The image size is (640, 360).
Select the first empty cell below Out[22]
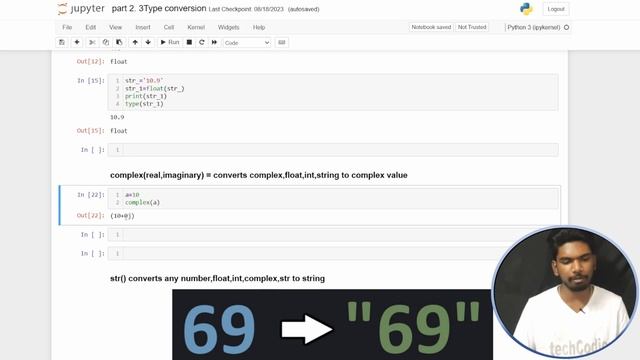click(x=333, y=235)
